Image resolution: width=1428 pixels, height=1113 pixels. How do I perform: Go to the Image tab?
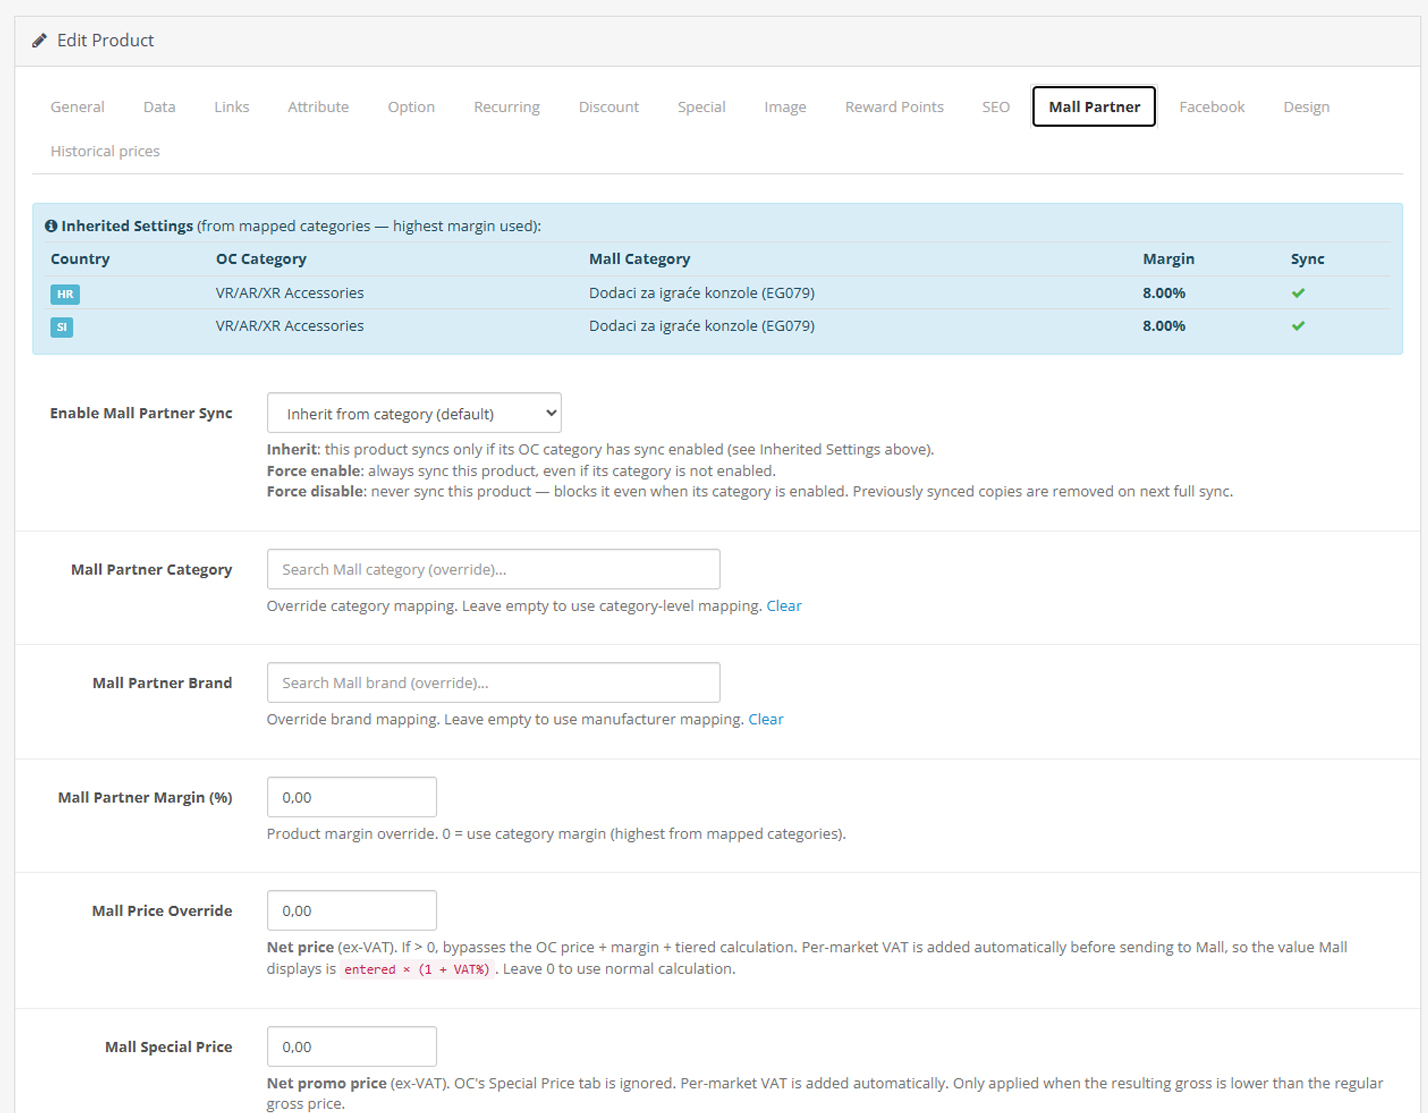785,107
